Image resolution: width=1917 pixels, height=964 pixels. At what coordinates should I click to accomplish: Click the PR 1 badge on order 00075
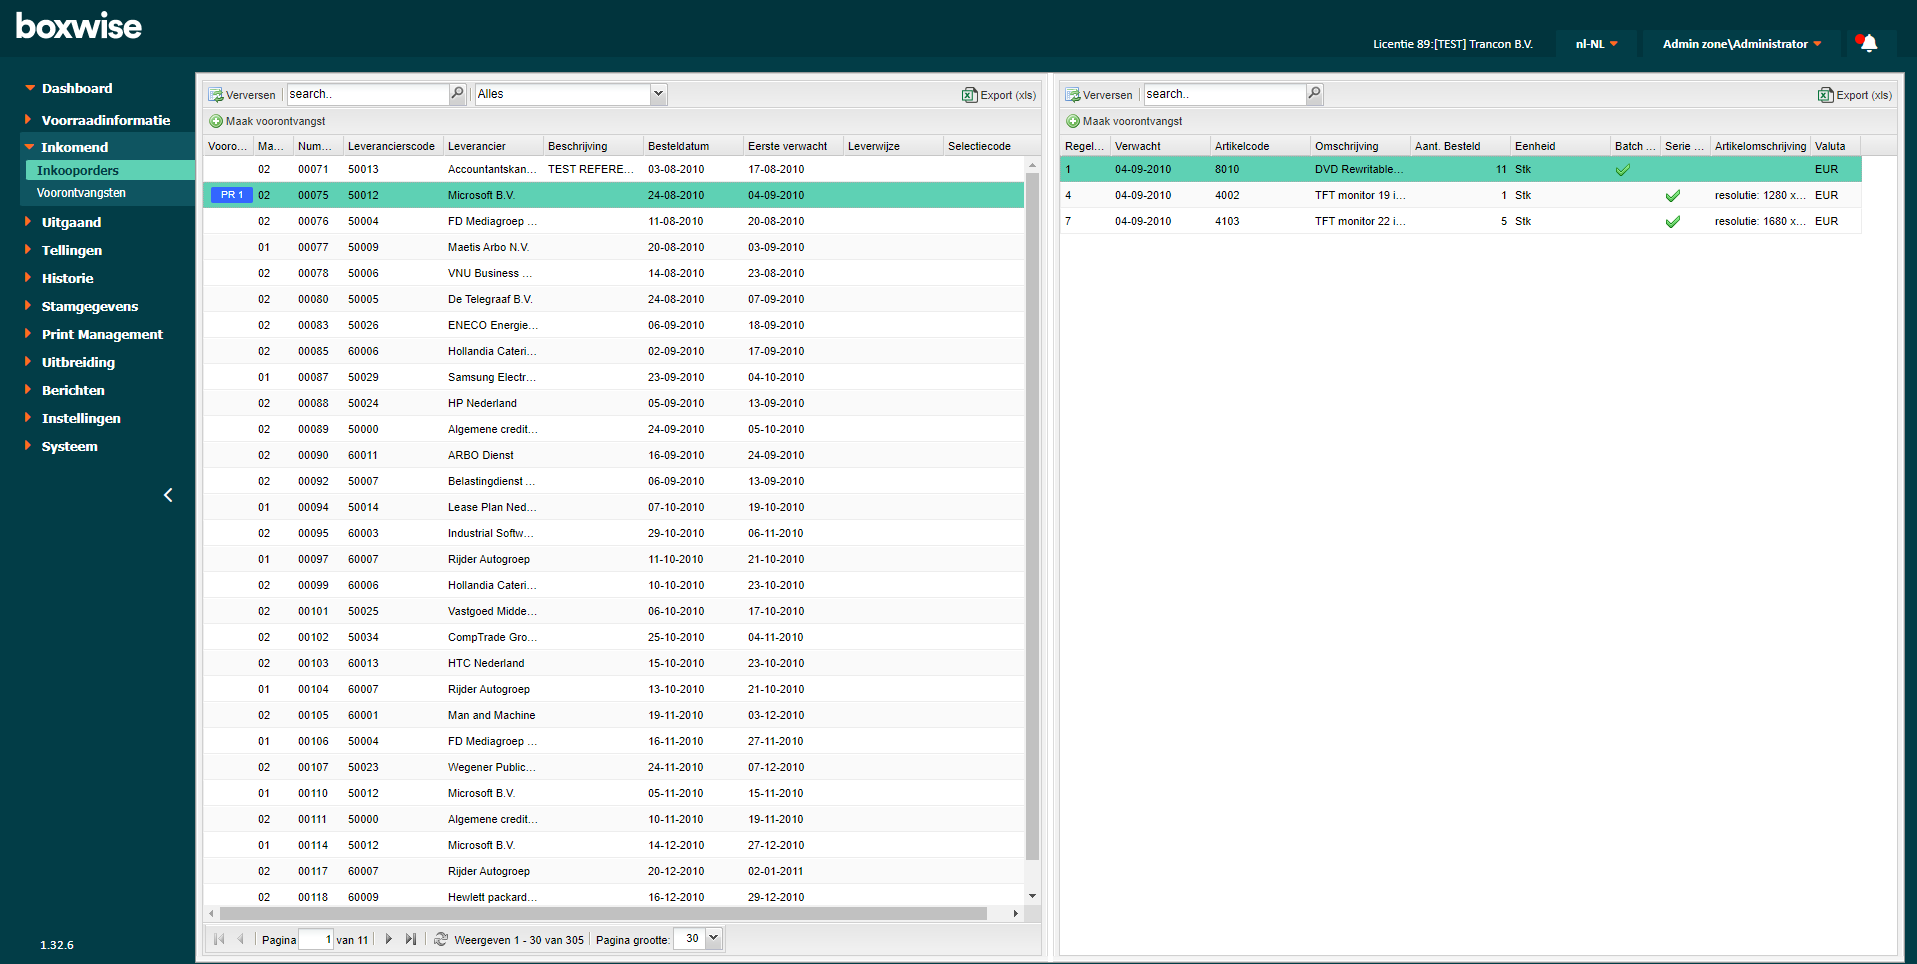click(232, 195)
